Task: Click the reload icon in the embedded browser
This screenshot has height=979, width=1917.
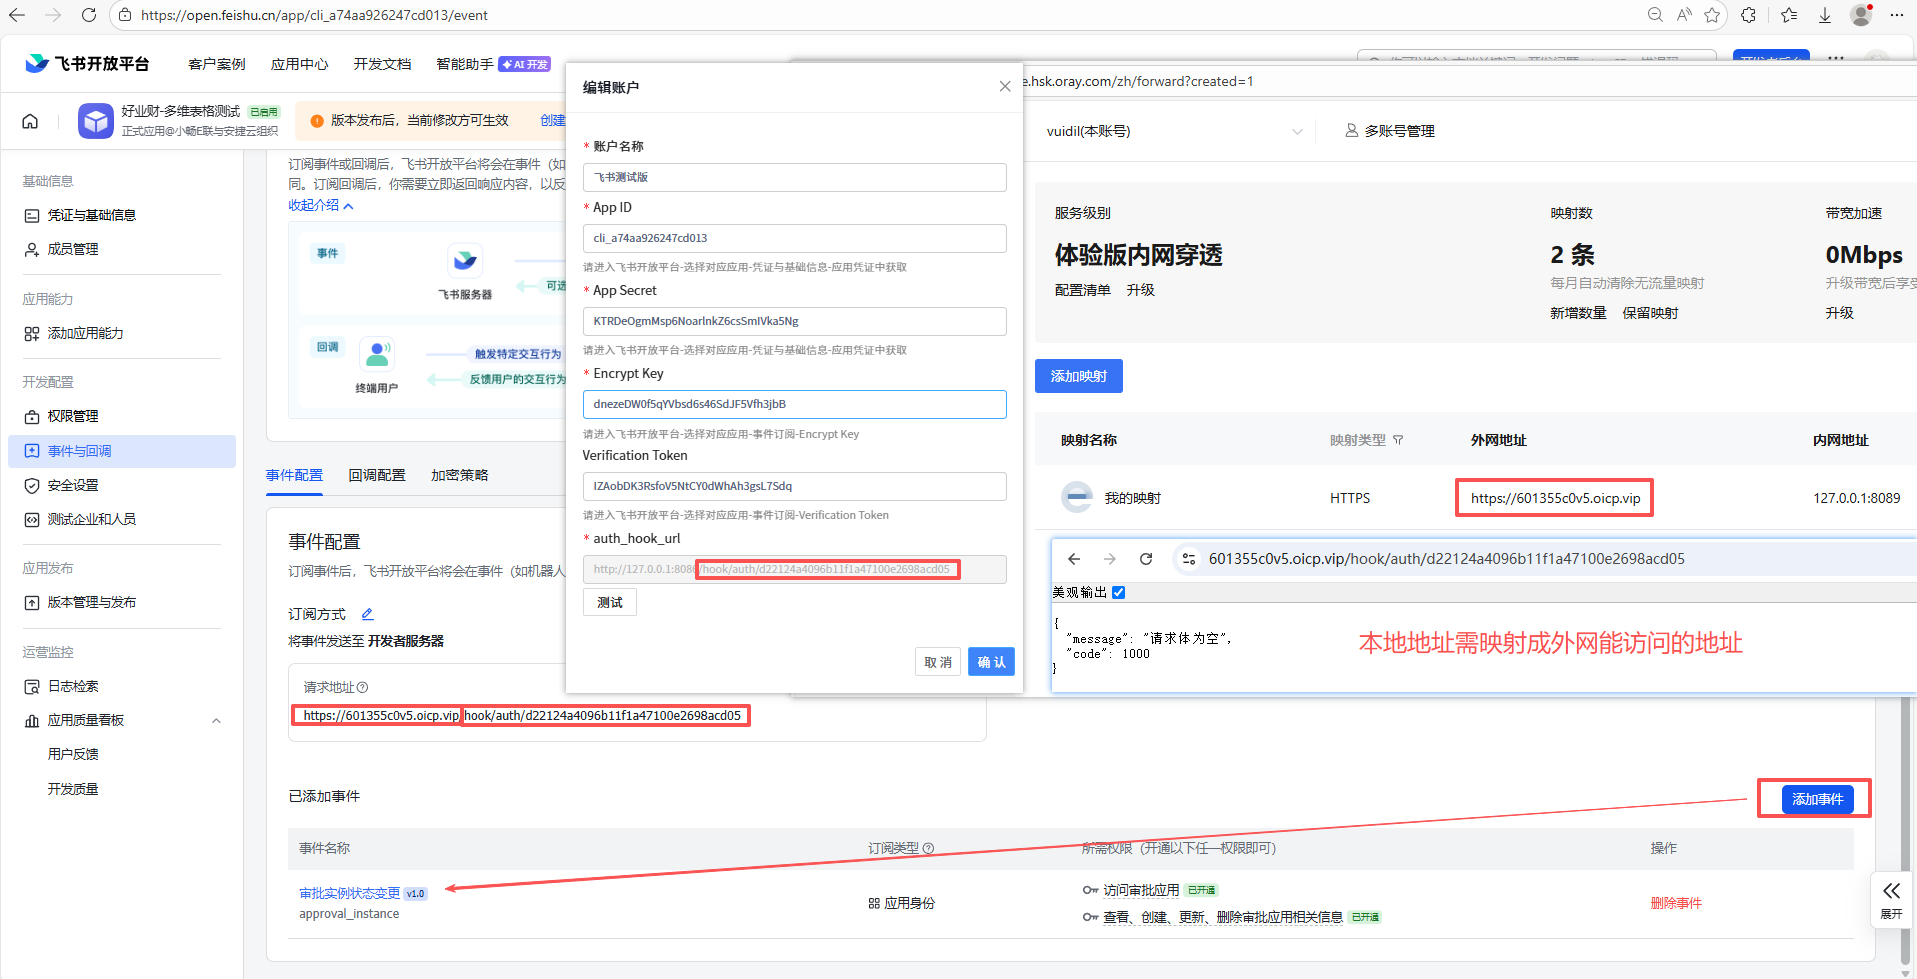Action: (1146, 559)
